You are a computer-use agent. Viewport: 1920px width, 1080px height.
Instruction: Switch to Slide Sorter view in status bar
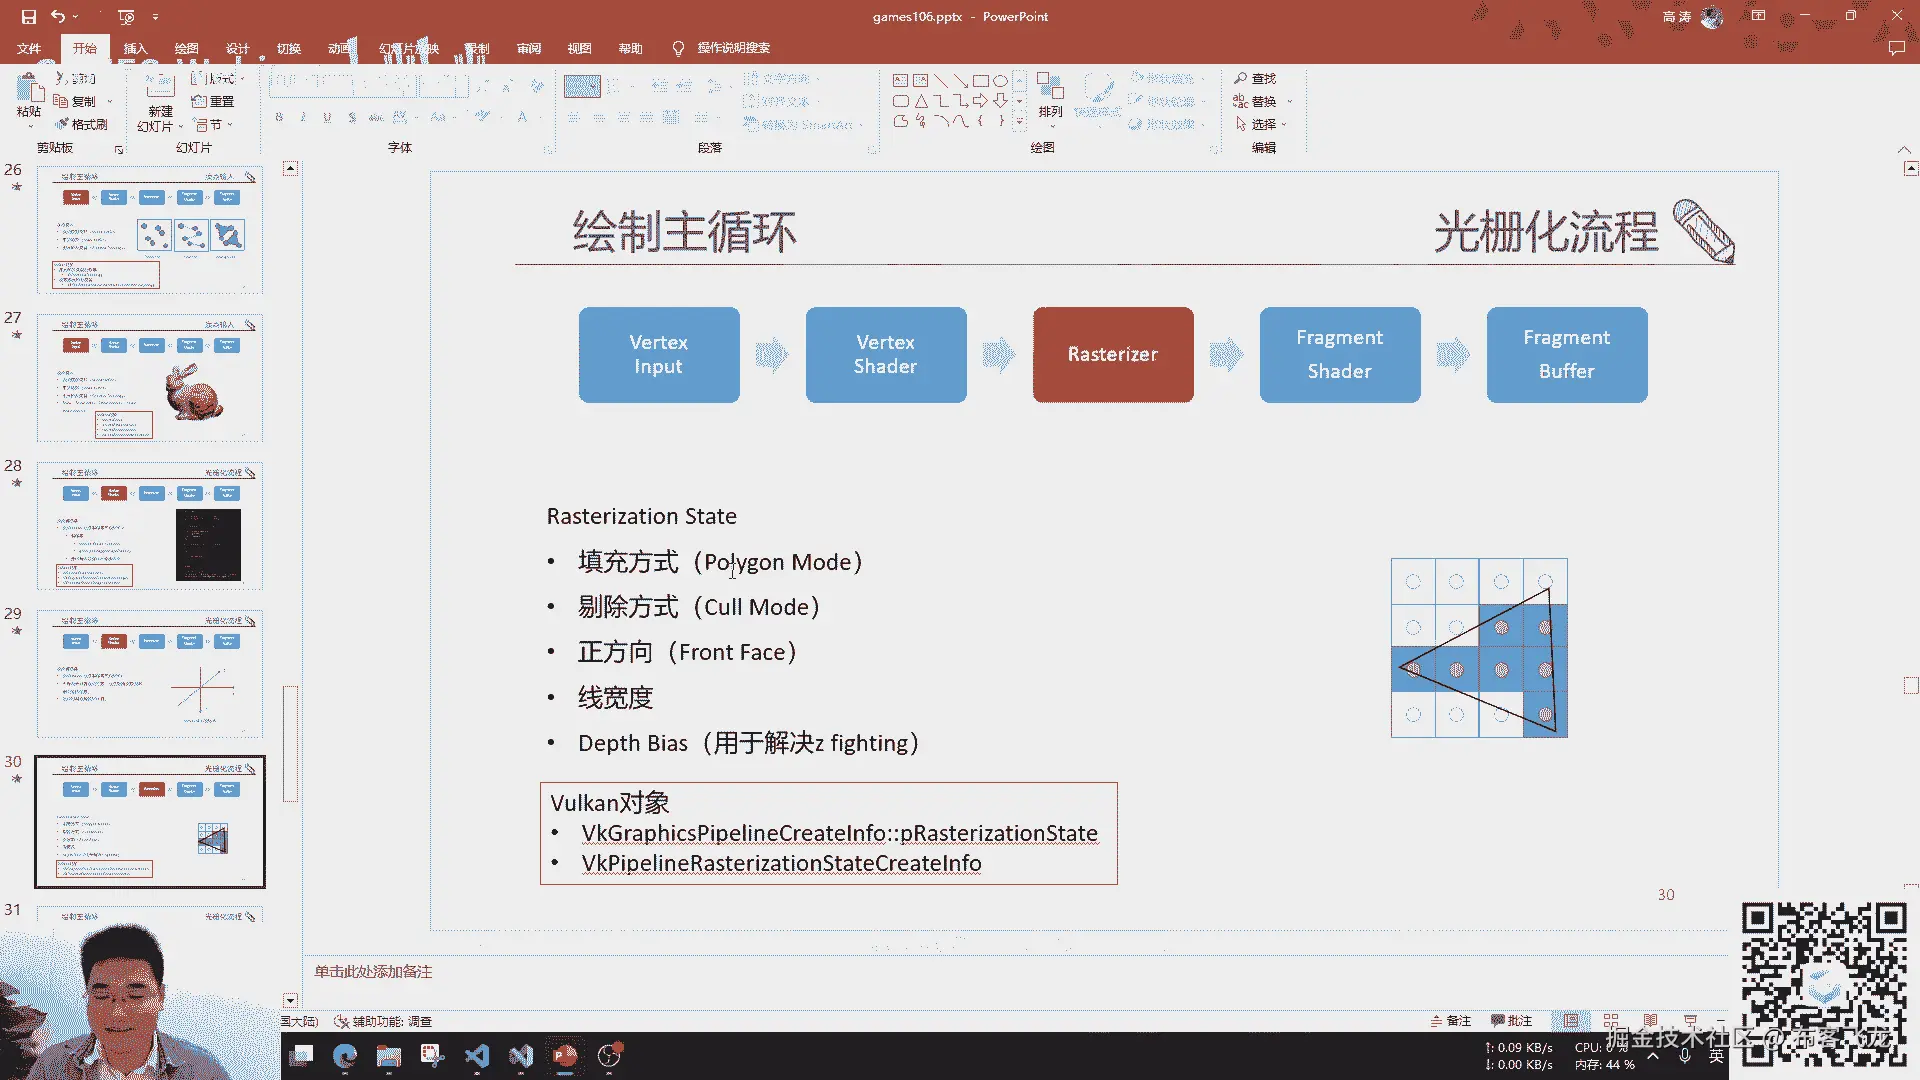pyautogui.click(x=1610, y=1021)
